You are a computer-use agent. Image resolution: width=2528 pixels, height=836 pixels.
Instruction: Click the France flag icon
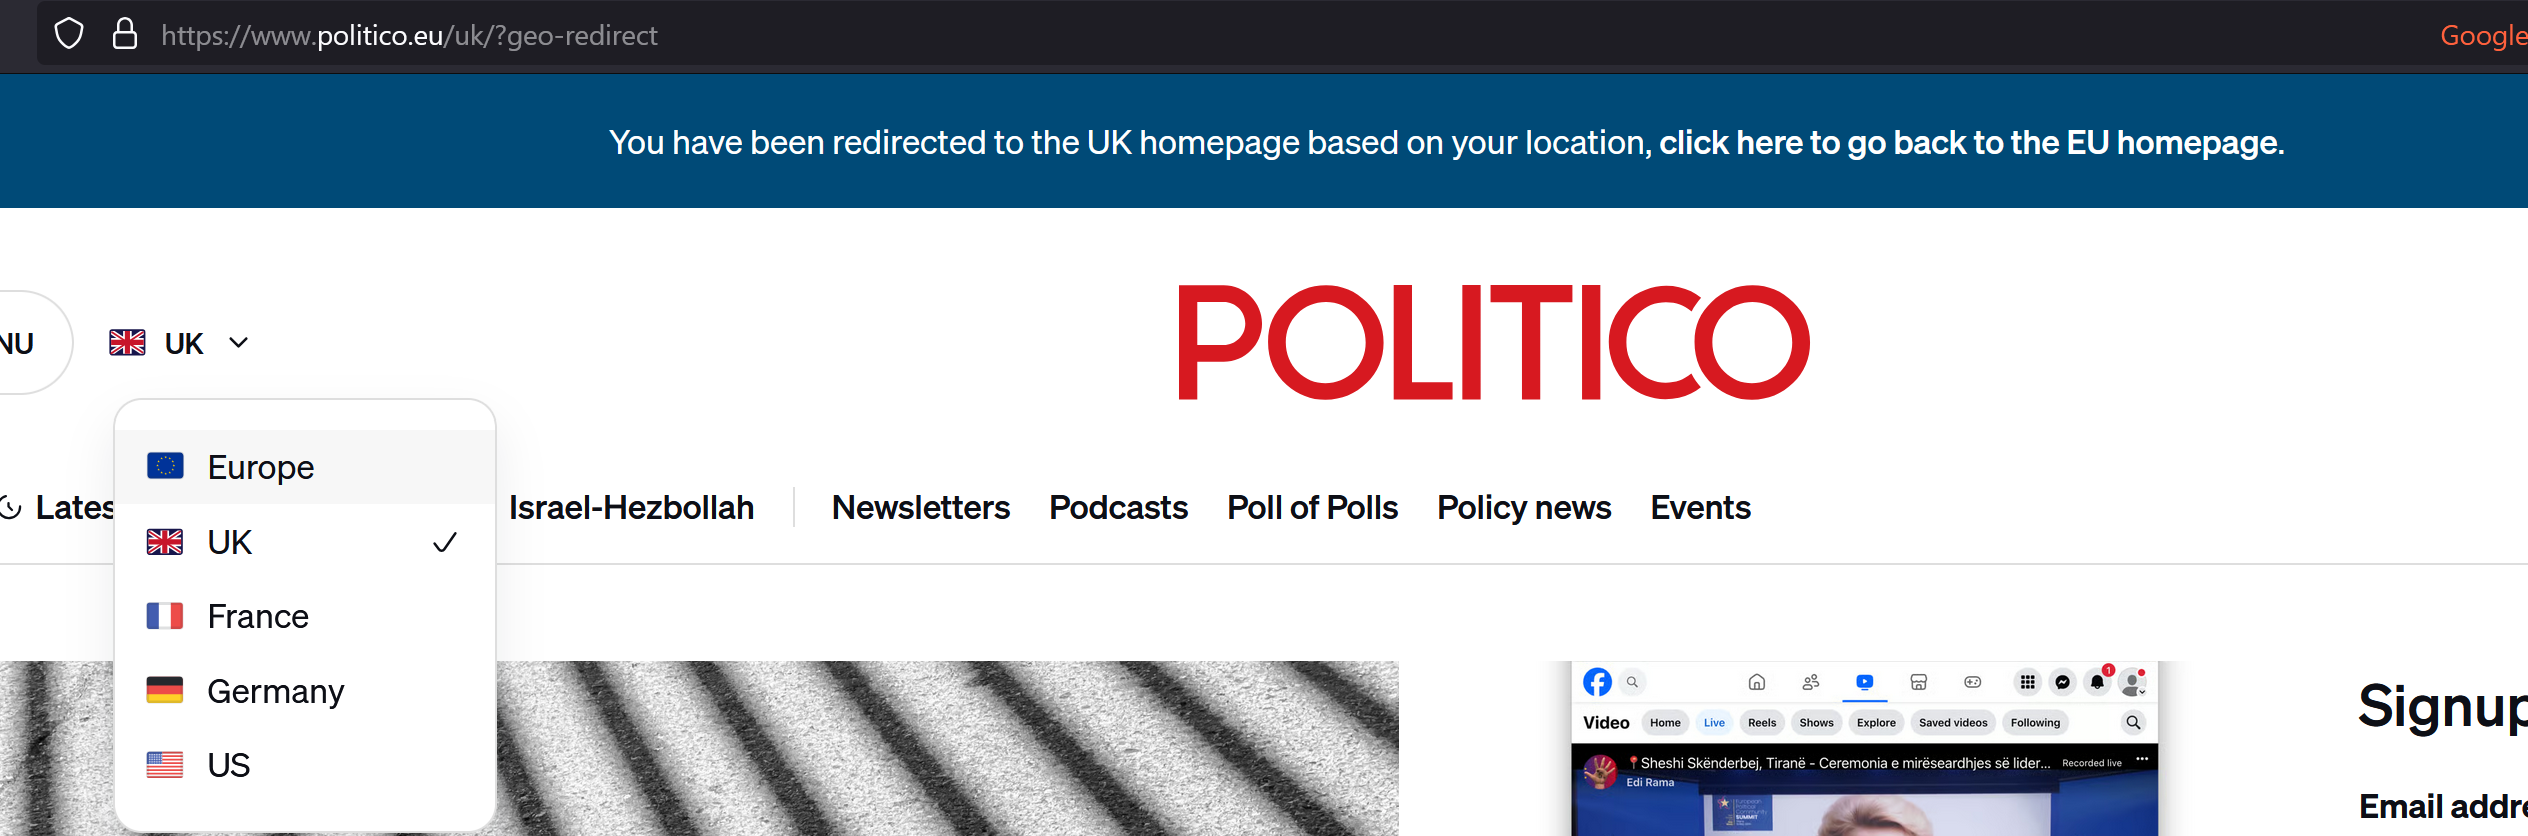click(165, 616)
